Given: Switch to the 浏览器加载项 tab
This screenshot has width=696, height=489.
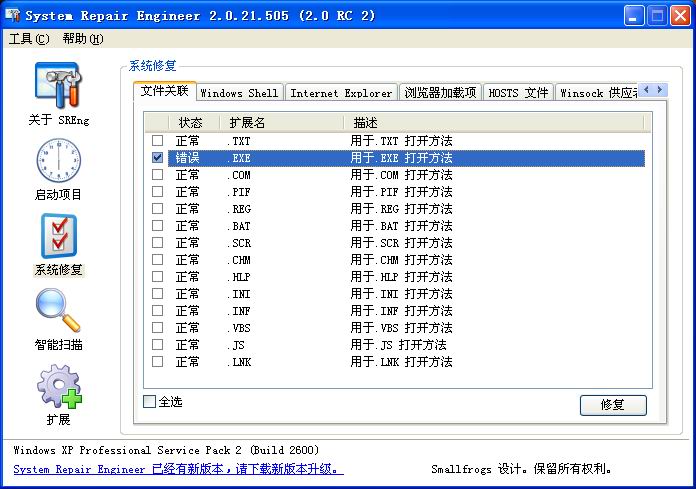Looking at the screenshot, I should pyautogui.click(x=440, y=93).
